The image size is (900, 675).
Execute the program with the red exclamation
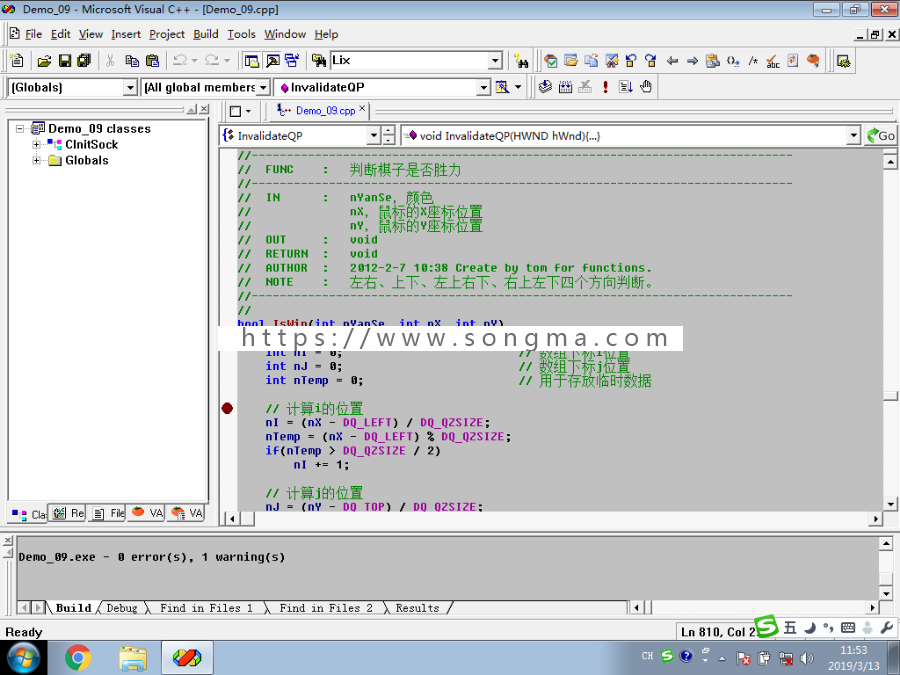pos(605,87)
